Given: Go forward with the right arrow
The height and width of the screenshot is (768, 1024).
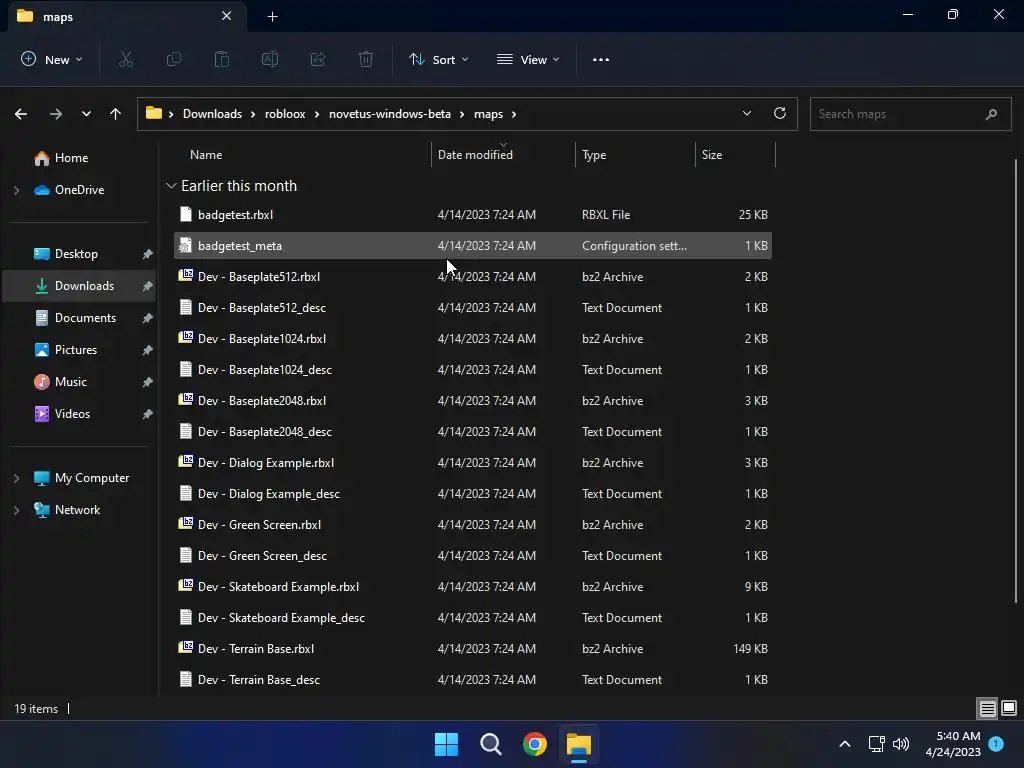Looking at the screenshot, I should tap(56, 114).
